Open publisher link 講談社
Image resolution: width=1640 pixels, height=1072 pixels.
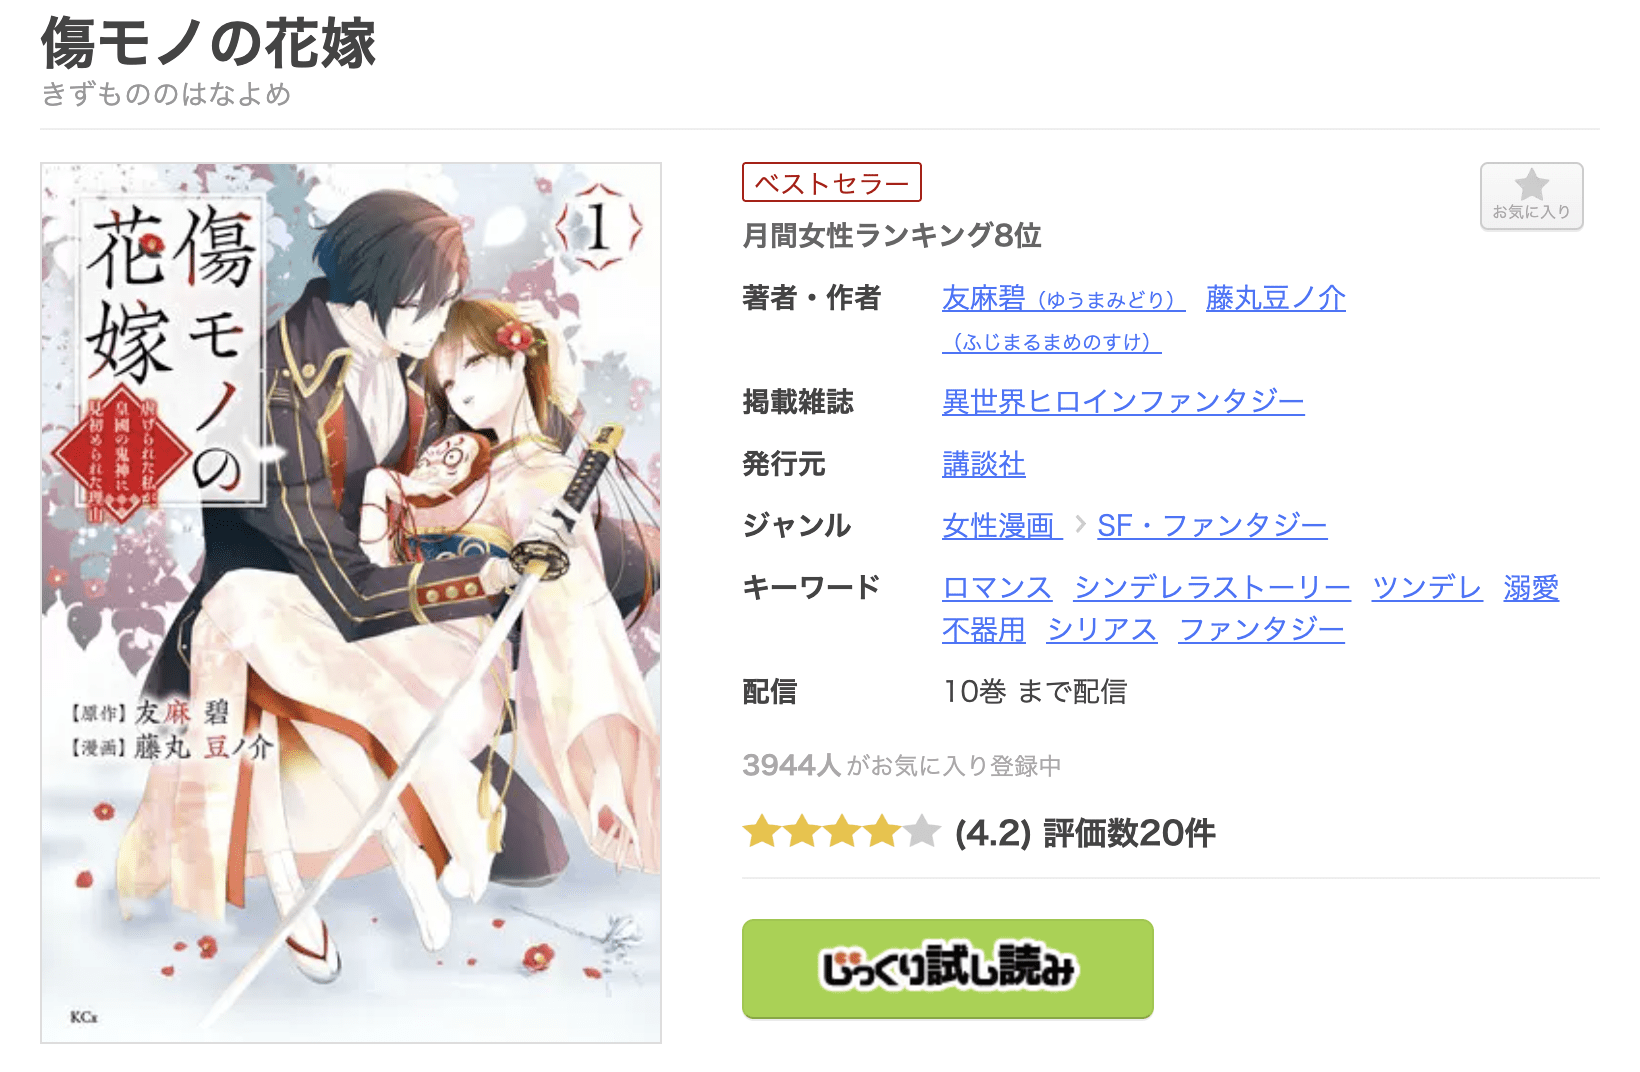coord(983,464)
